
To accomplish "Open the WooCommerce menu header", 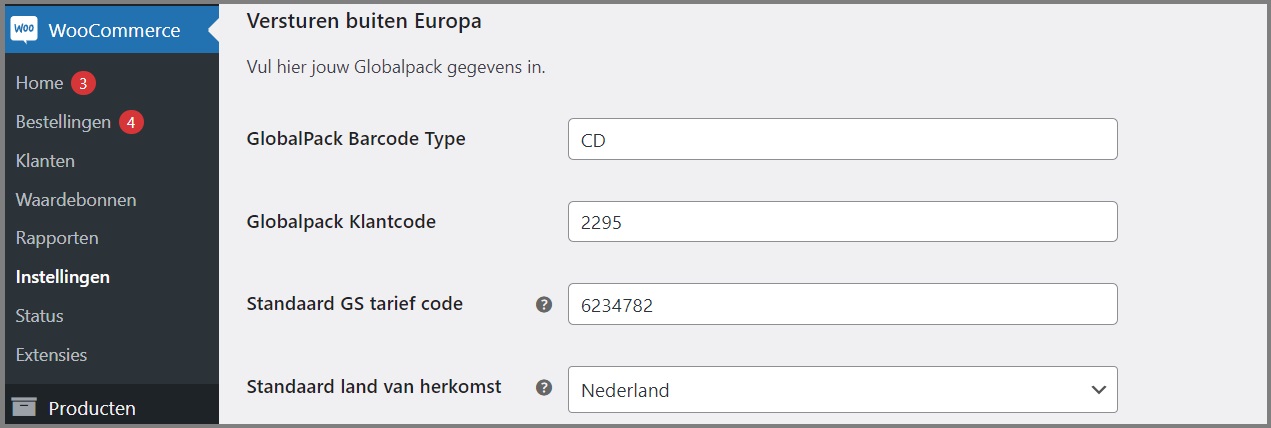I will click(110, 30).
